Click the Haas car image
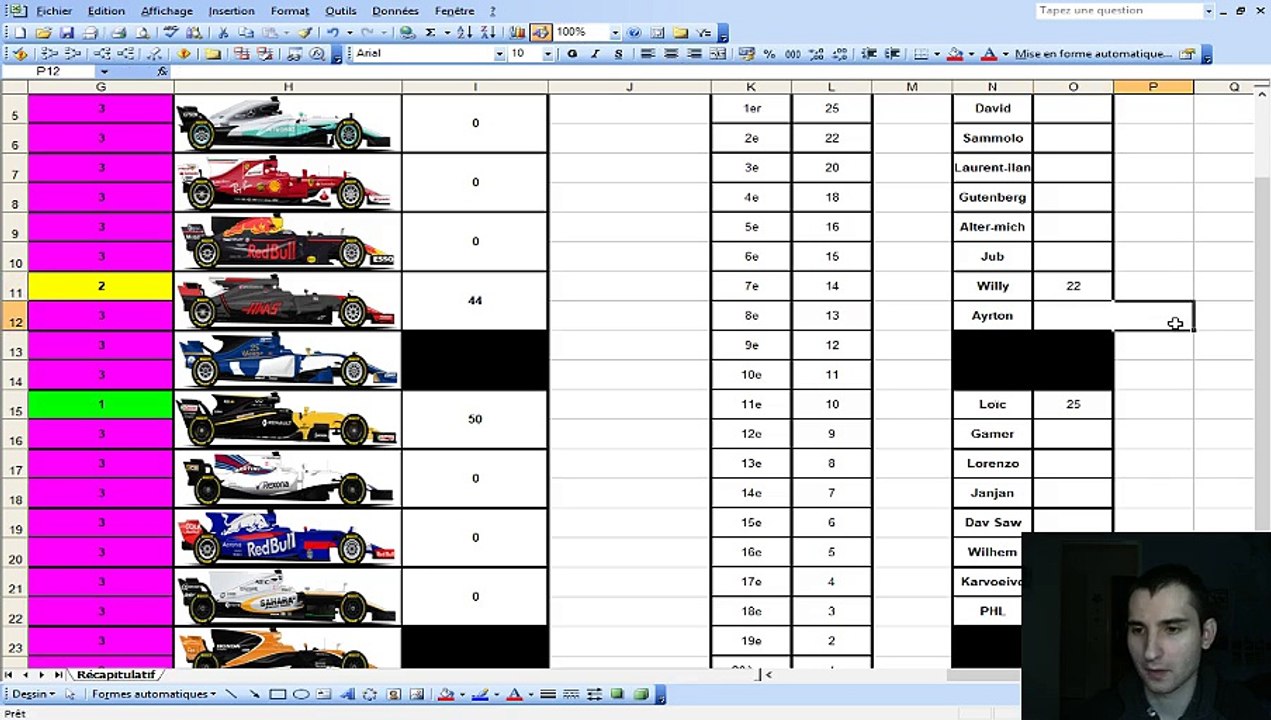 point(287,300)
